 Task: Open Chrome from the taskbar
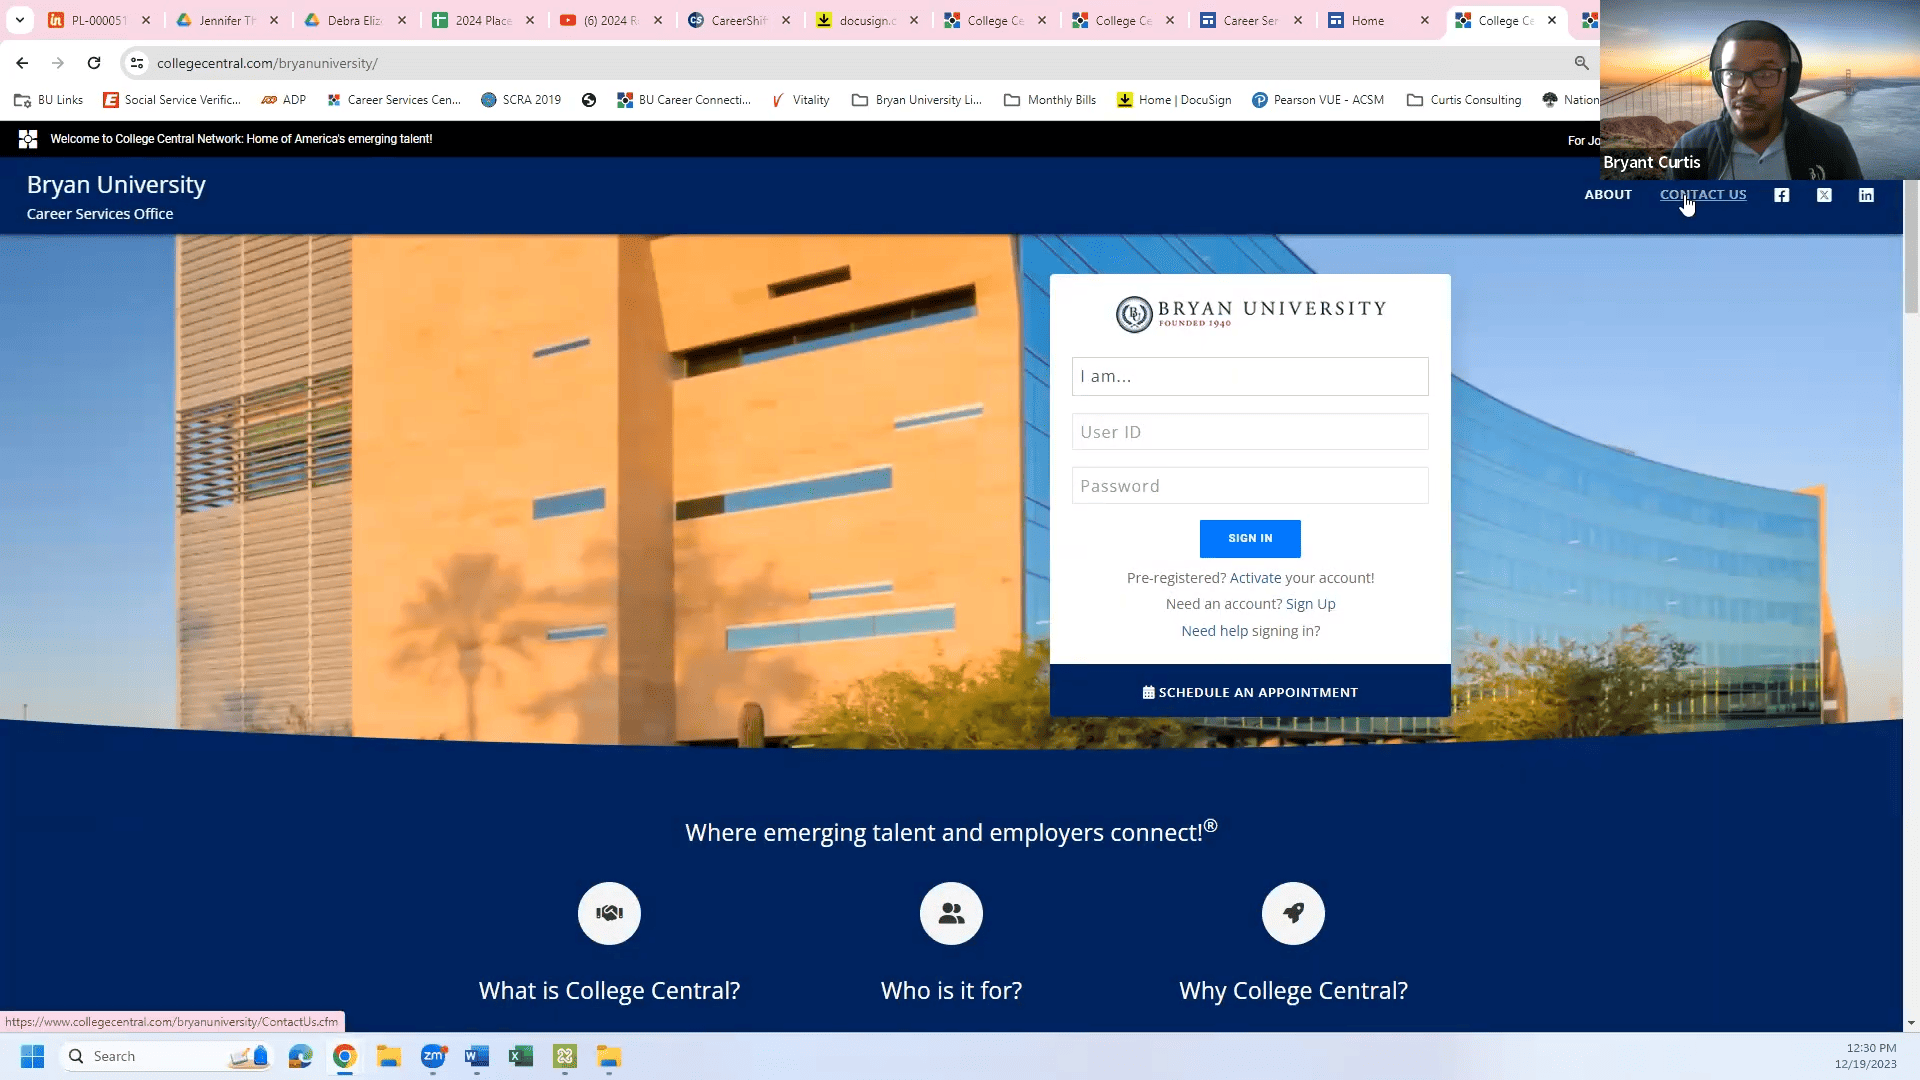345,1056
